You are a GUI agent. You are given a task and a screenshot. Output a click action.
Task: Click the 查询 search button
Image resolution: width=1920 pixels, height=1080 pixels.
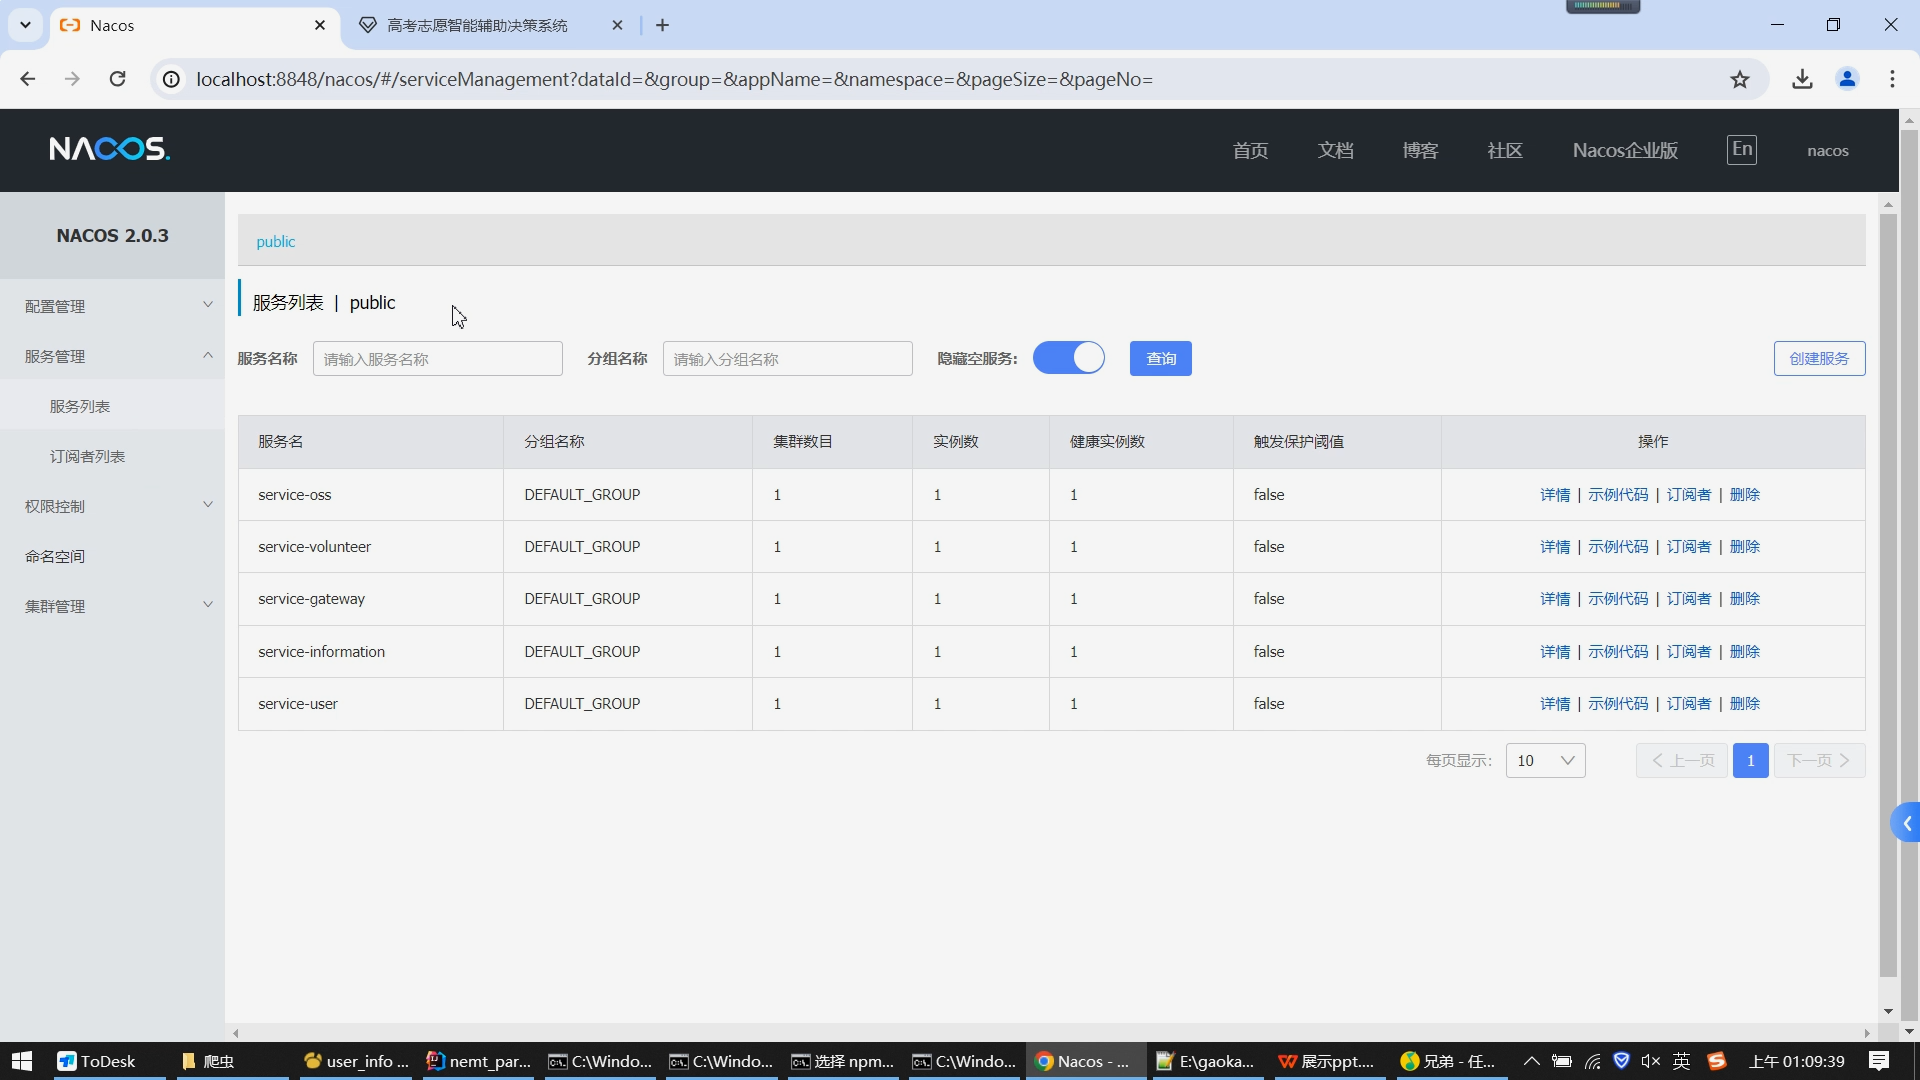coord(1160,358)
